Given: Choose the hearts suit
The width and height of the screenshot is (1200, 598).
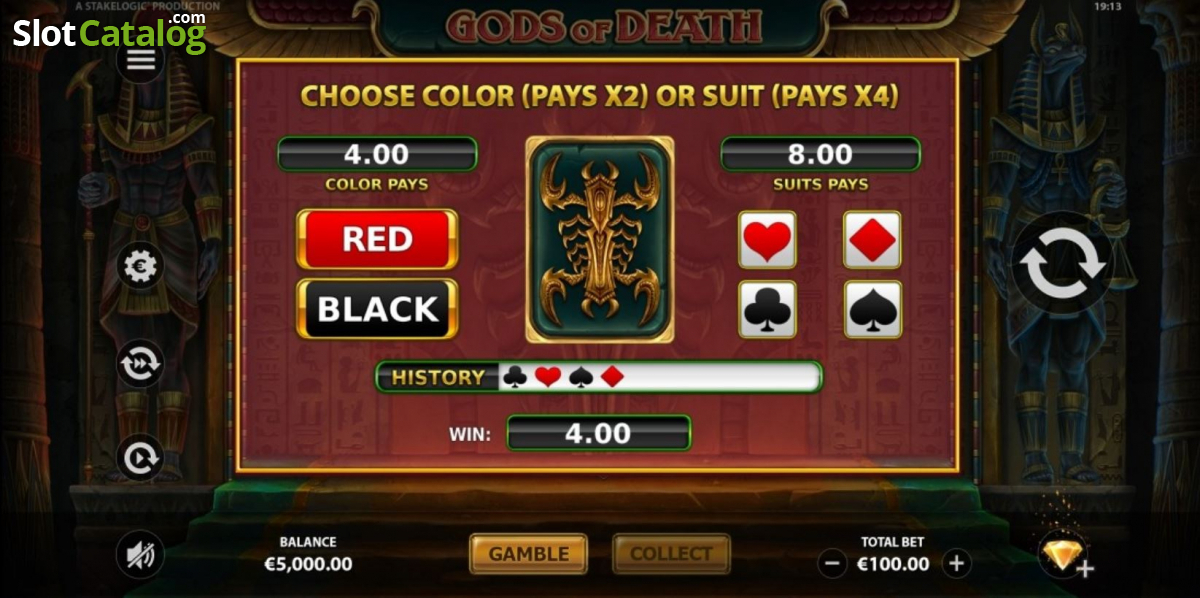Looking at the screenshot, I should click(x=767, y=240).
